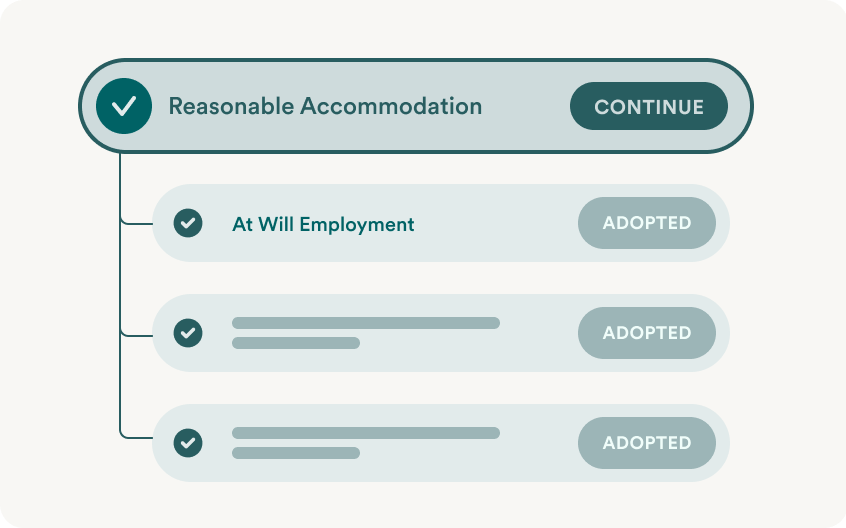Click ADOPTED in the last policy row
This screenshot has height=528, width=846.
click(647, 443)
